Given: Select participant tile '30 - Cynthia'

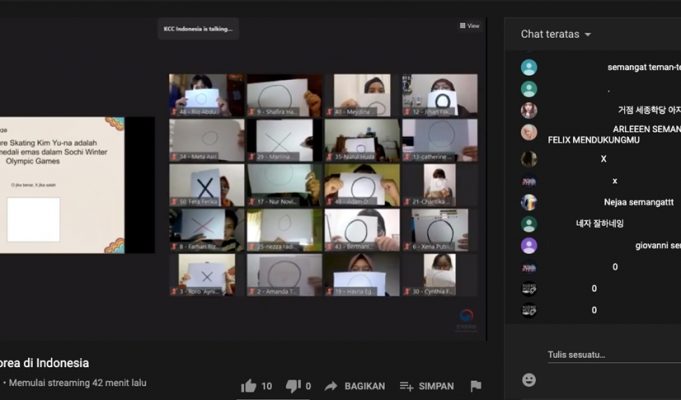Looking at the screenshot, I should pos(440,275).
